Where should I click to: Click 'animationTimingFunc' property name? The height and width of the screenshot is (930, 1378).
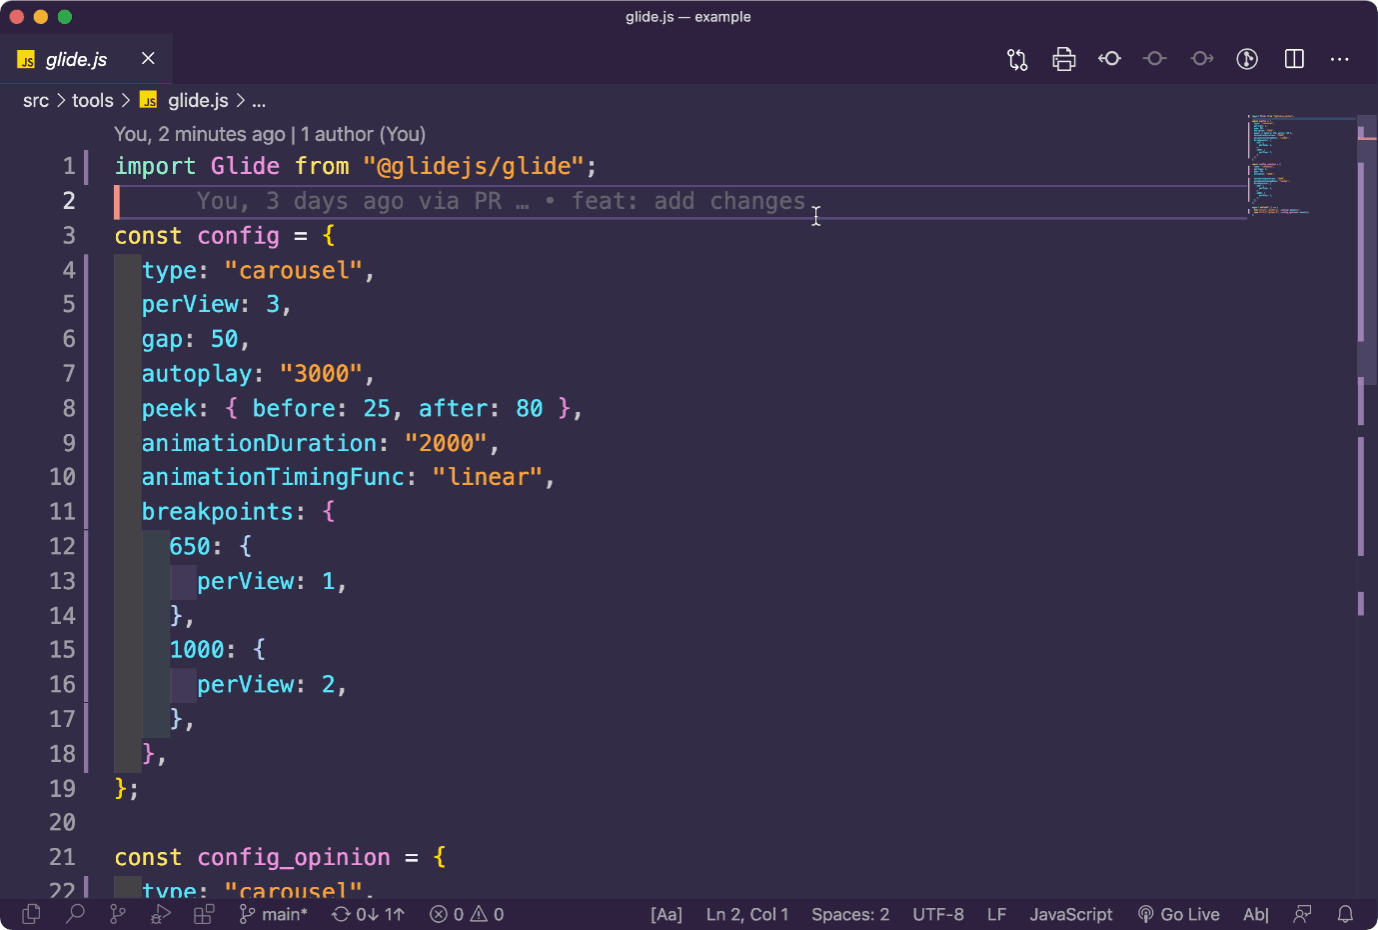(x=273, y=477)
